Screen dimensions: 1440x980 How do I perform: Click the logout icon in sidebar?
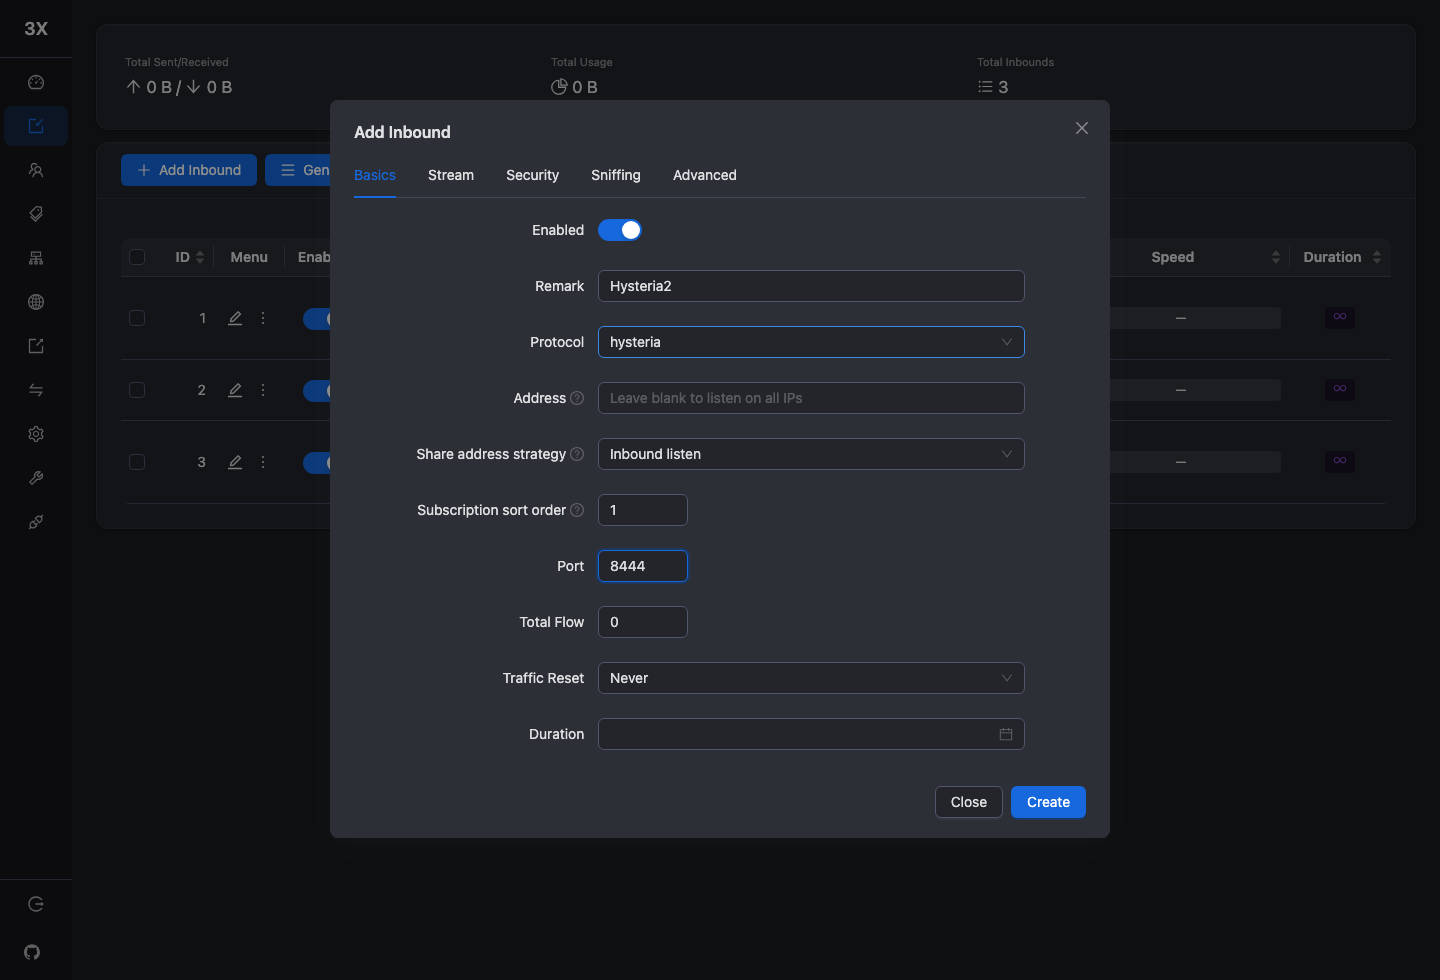click(x=36, y=904)
